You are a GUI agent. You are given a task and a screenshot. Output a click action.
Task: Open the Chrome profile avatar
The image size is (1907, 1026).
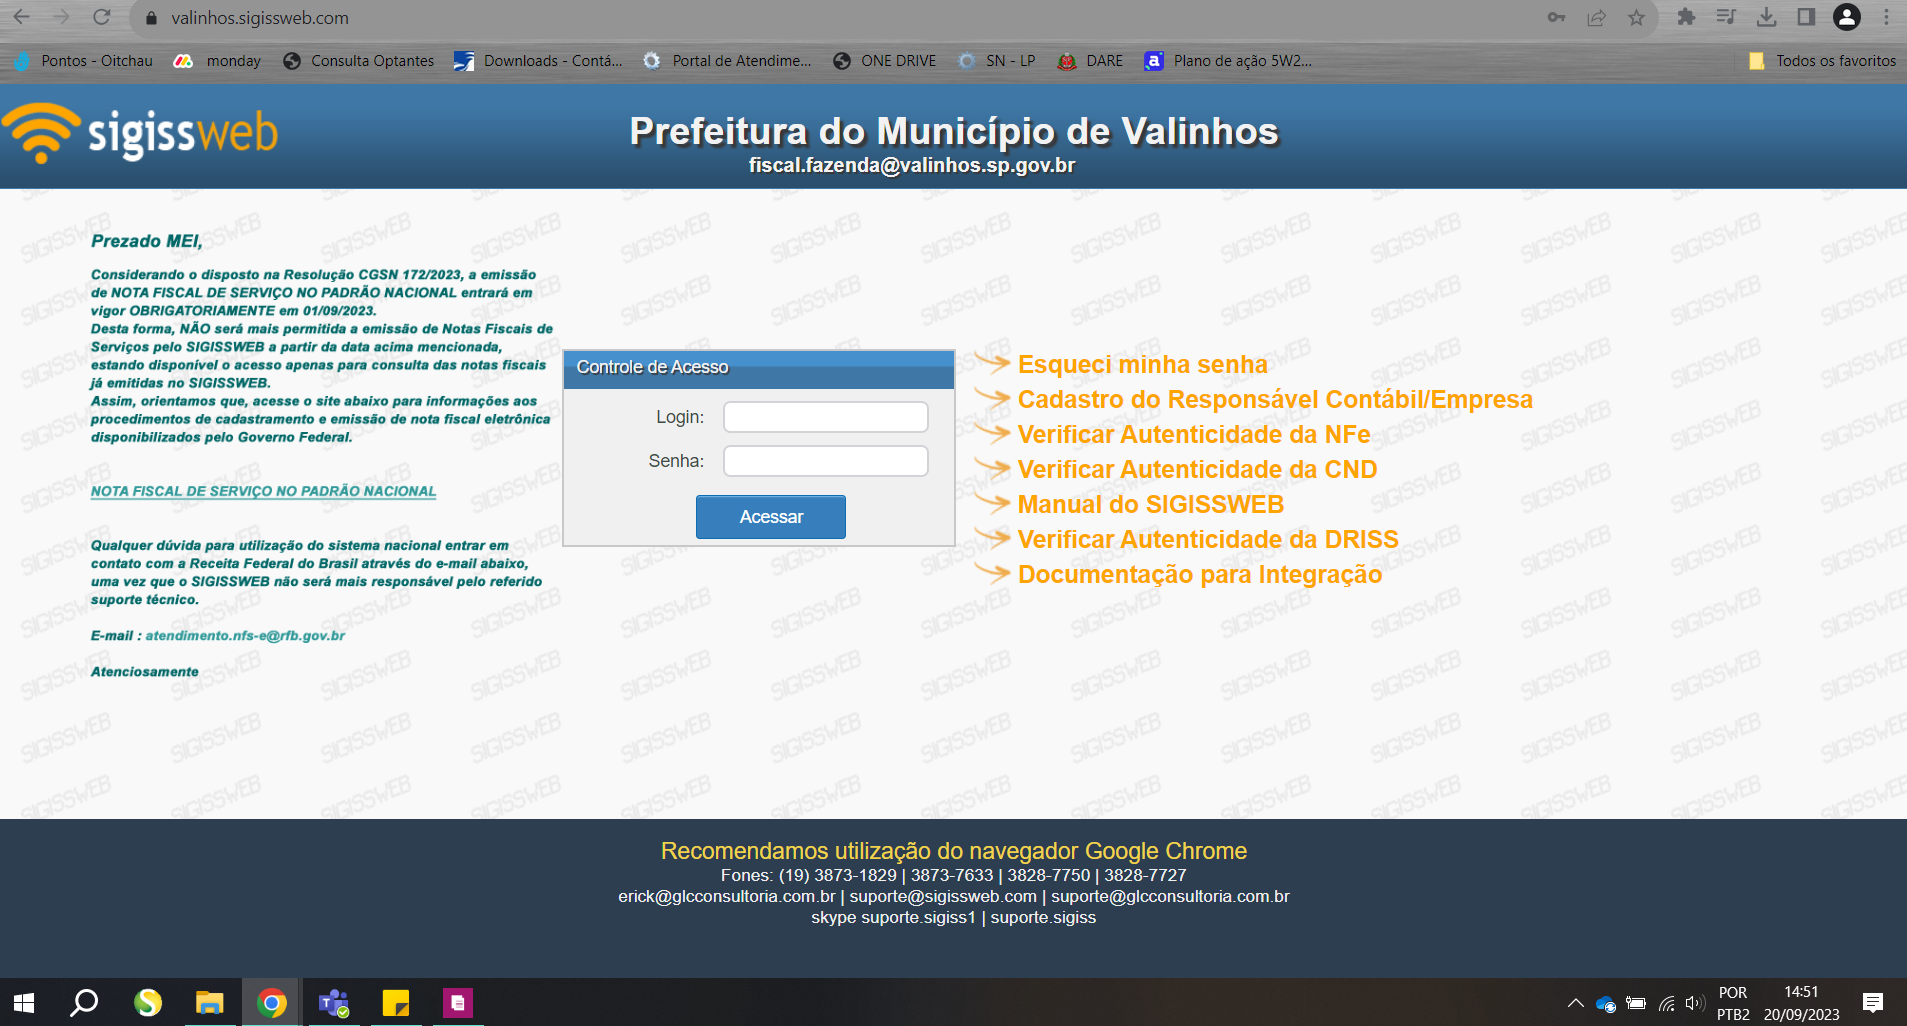coord(1847,17)
